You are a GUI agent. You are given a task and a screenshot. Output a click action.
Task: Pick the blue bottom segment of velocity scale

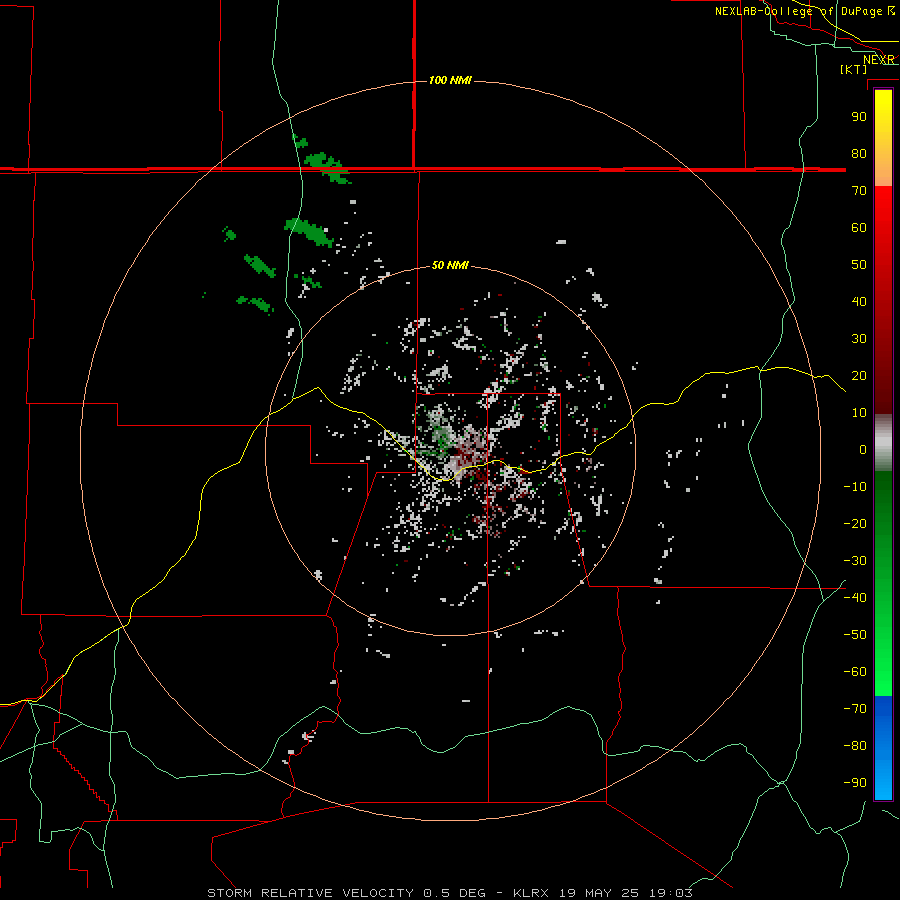click(883, 747)
